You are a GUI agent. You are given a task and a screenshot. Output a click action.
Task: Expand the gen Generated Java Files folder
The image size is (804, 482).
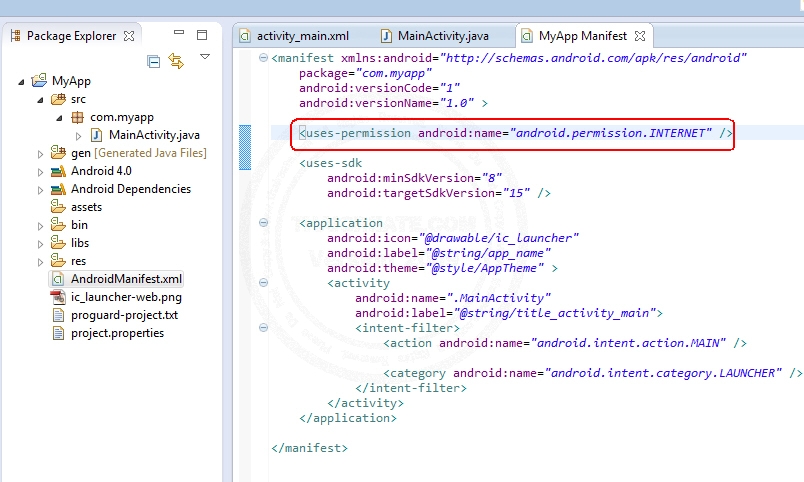(x=41, y=153)
